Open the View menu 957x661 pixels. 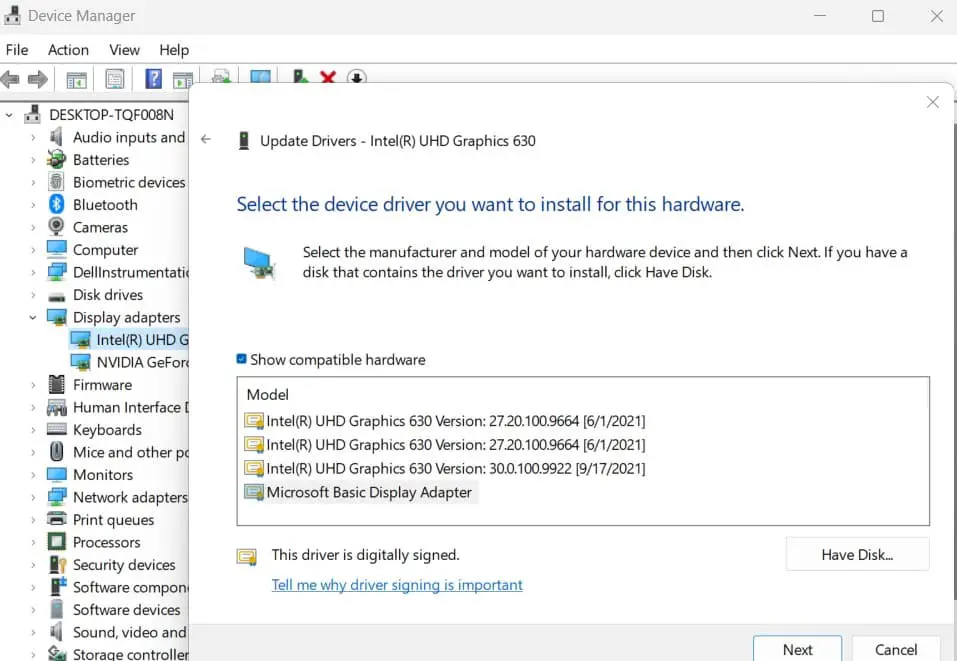(124, 50)
